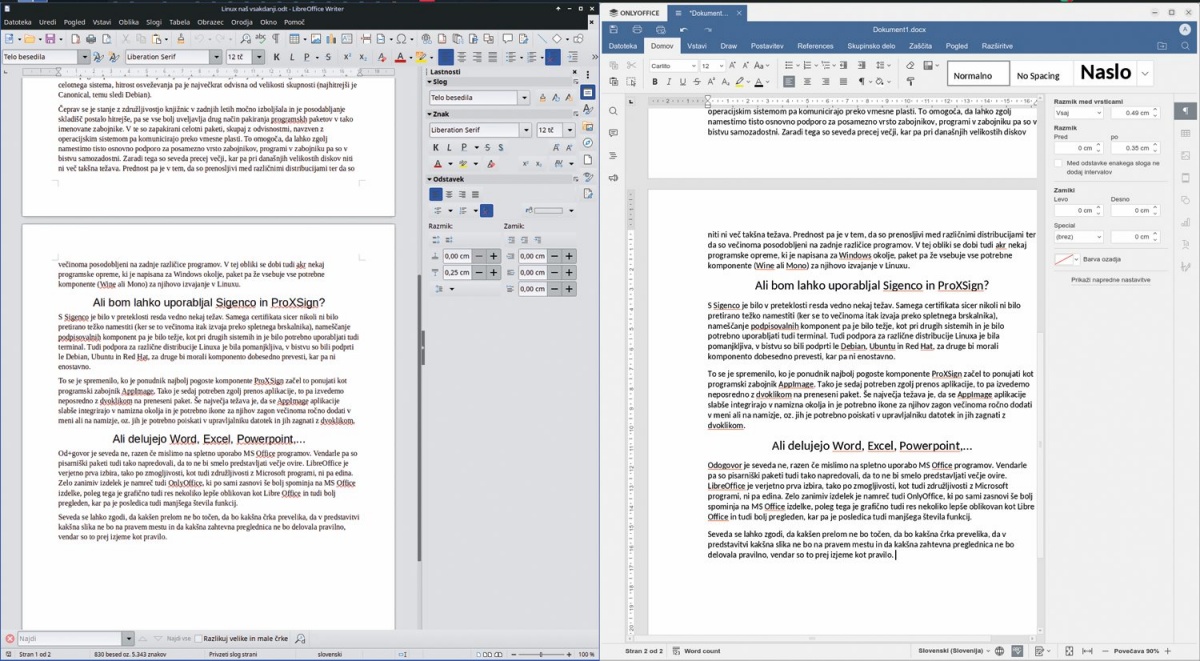Viewport: 1200px width, 661px height.
Task: Open ONLYOFFICE search icon in tab bar
Action: (1185, 46)
